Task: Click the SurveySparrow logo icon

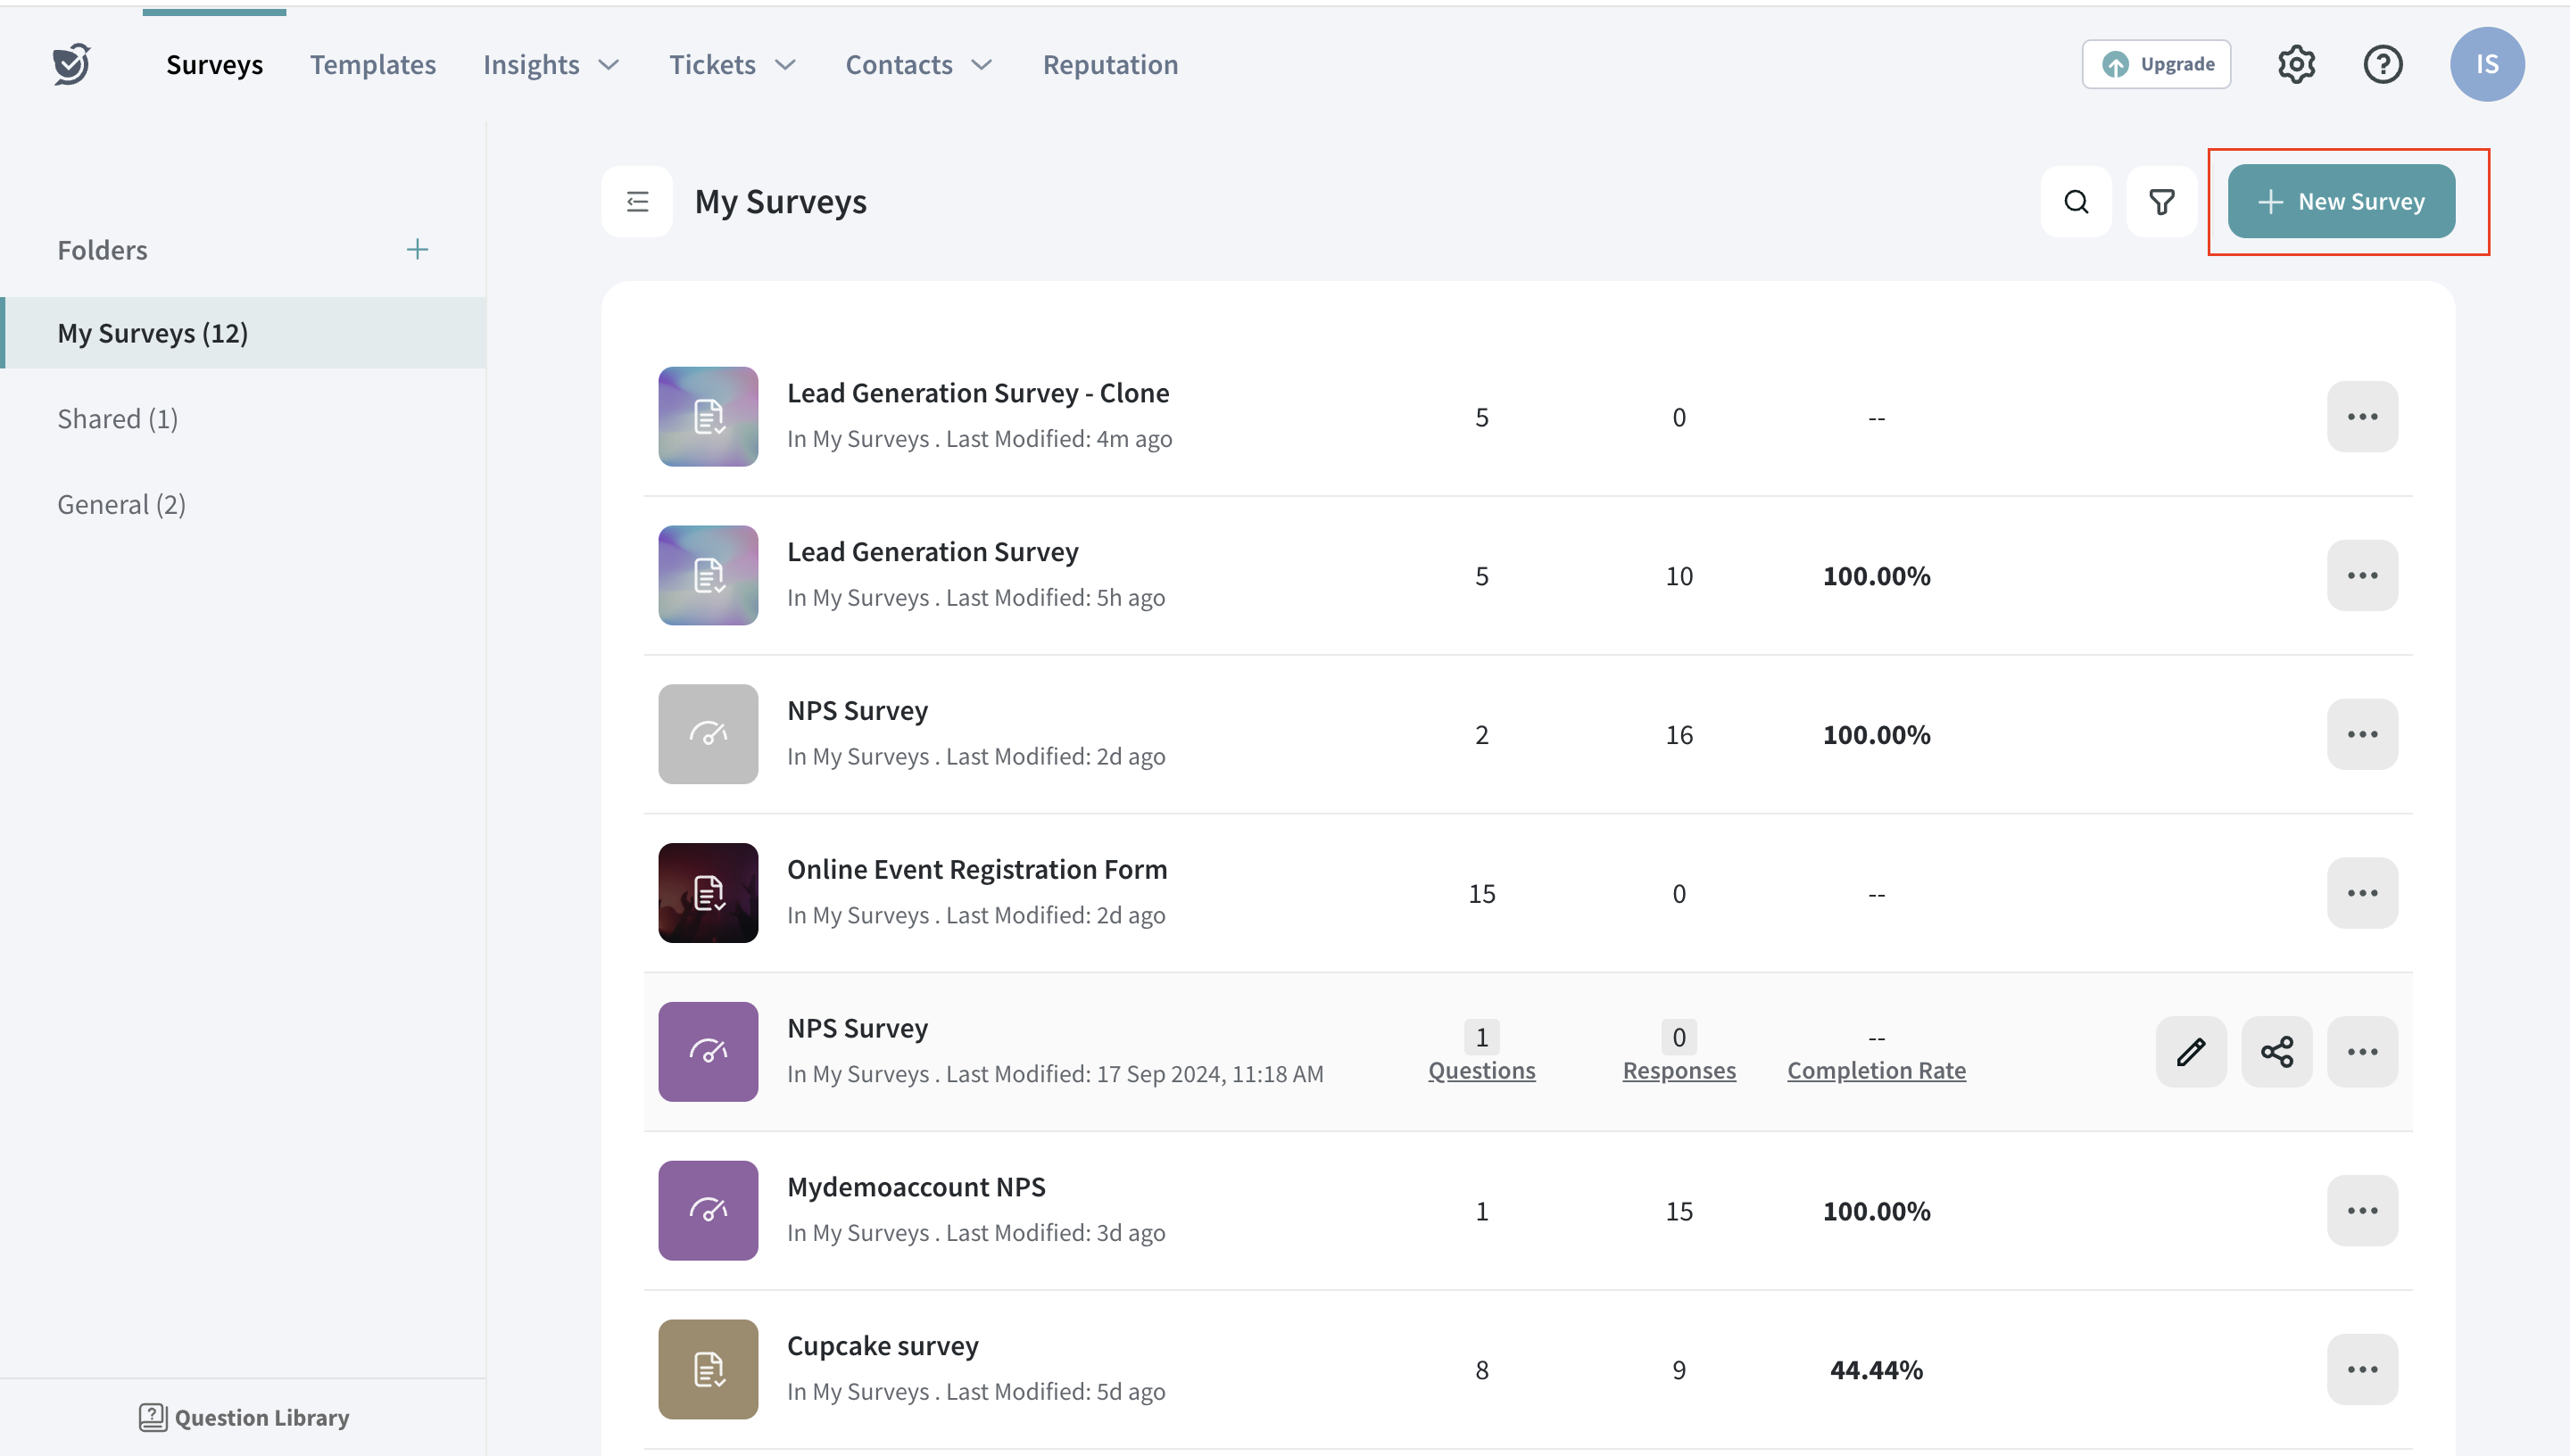Action: pos(72,64)
